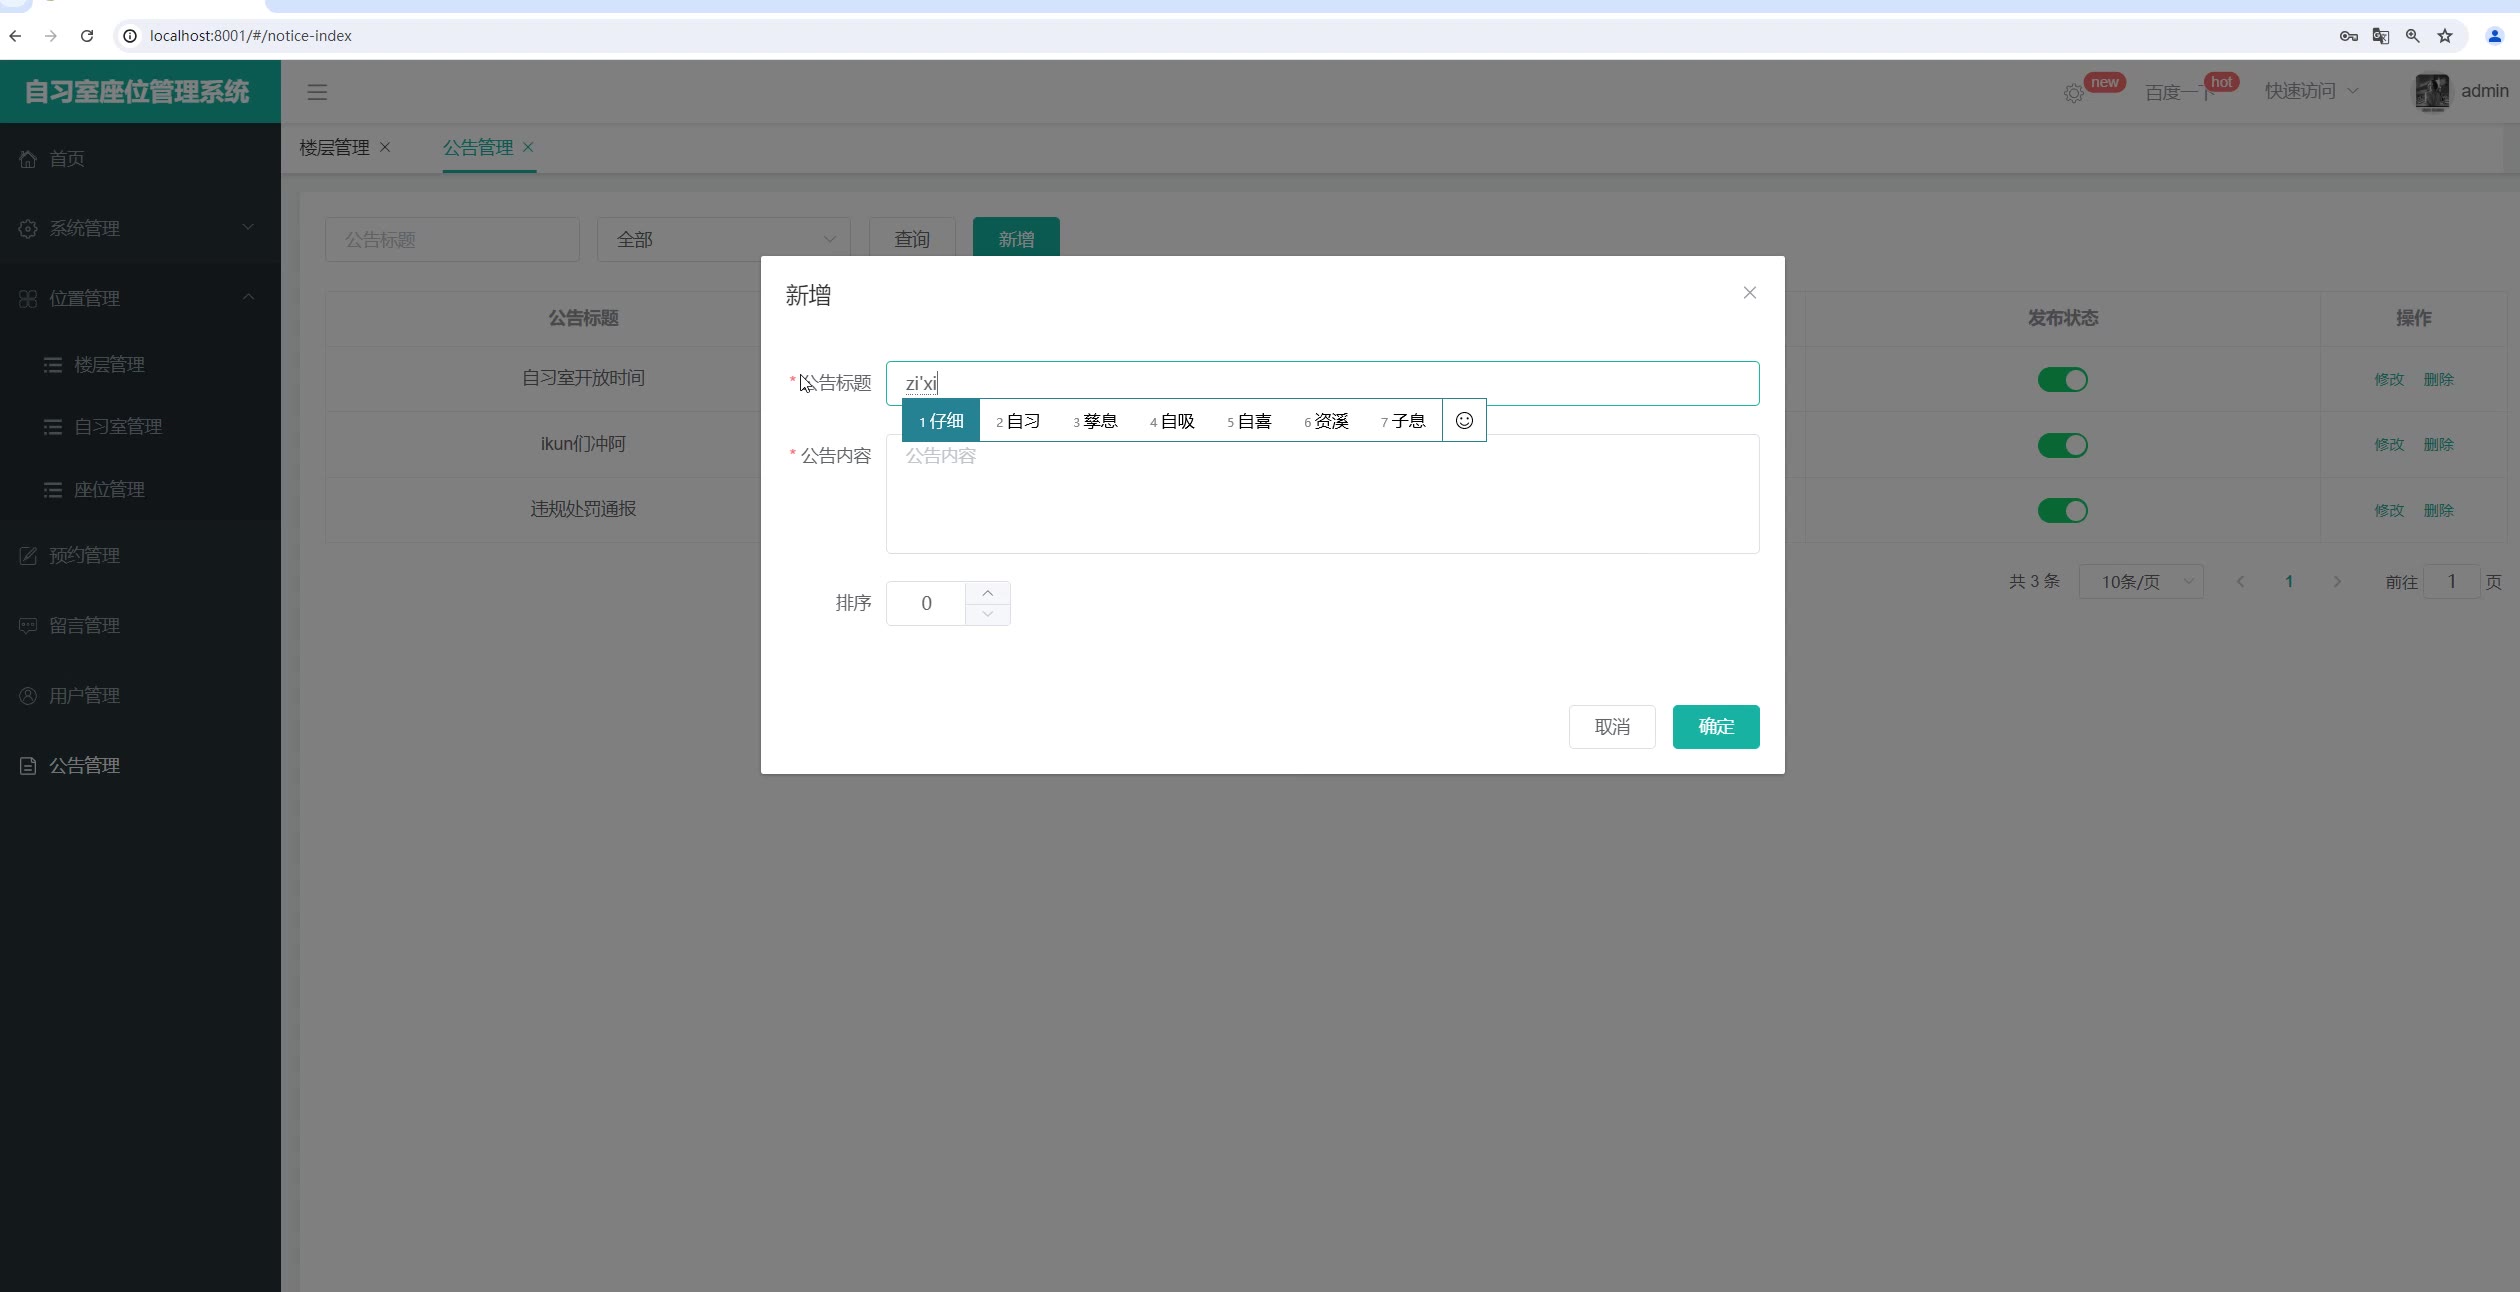
Task: Click browser reload page icon
Action: (x=87, y=36)
